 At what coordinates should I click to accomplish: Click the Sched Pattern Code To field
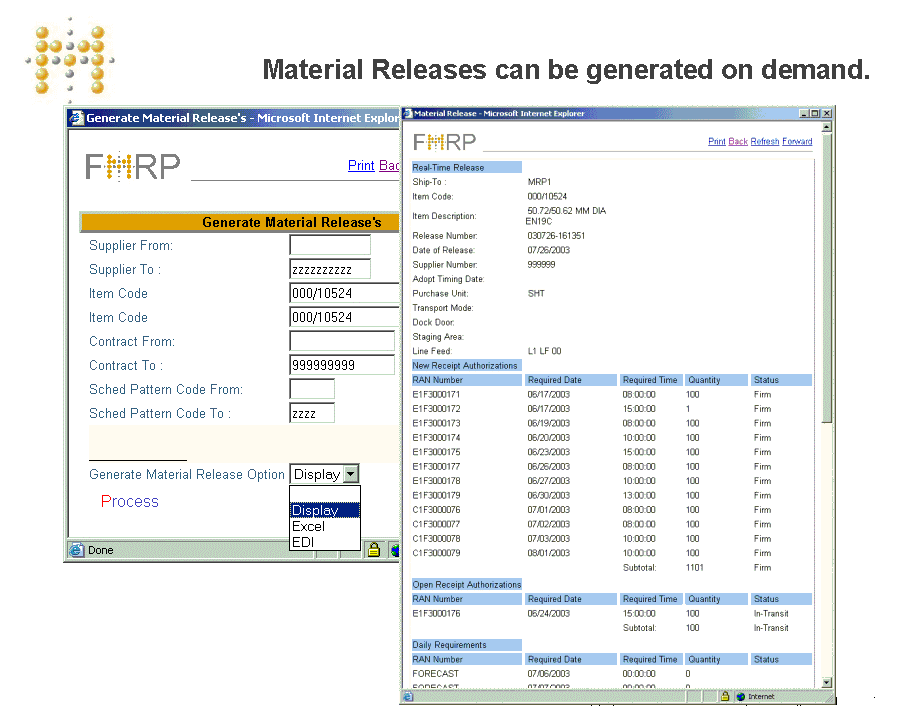(x=312, y=413)
